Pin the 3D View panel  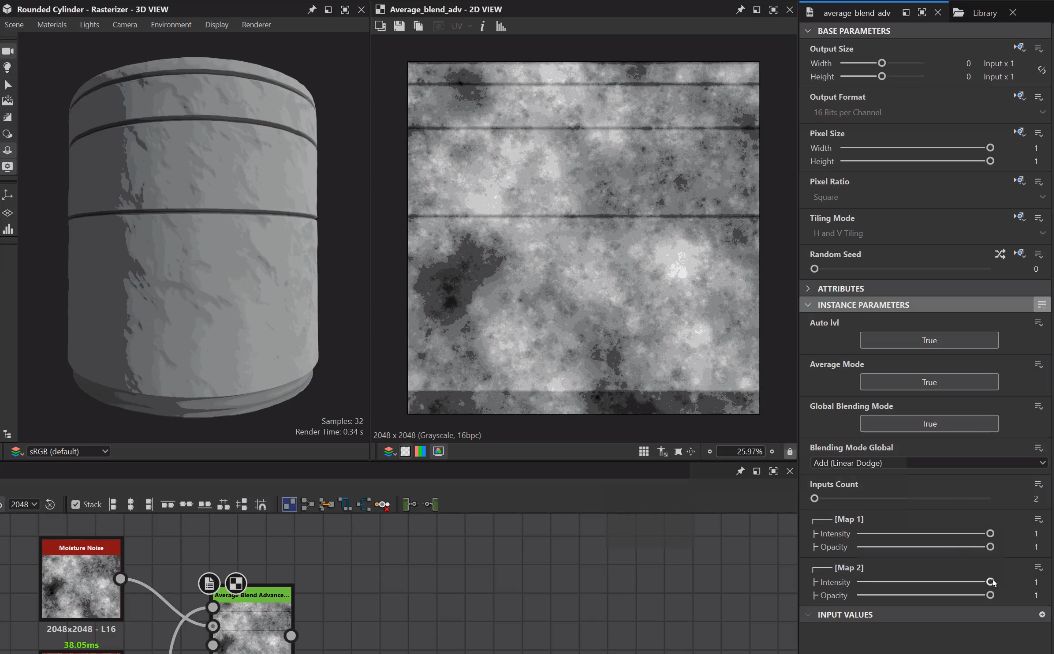[x=310, y=10]
